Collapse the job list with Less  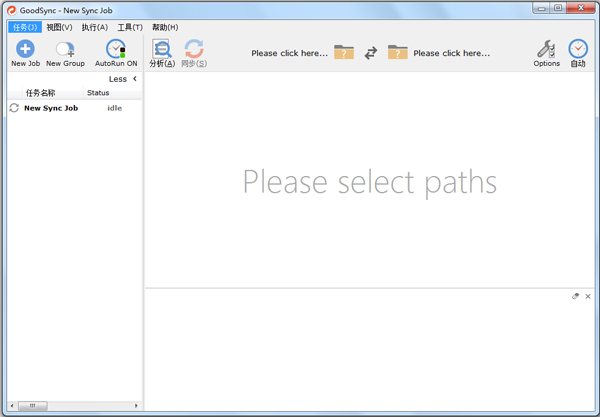coord(123,79)
